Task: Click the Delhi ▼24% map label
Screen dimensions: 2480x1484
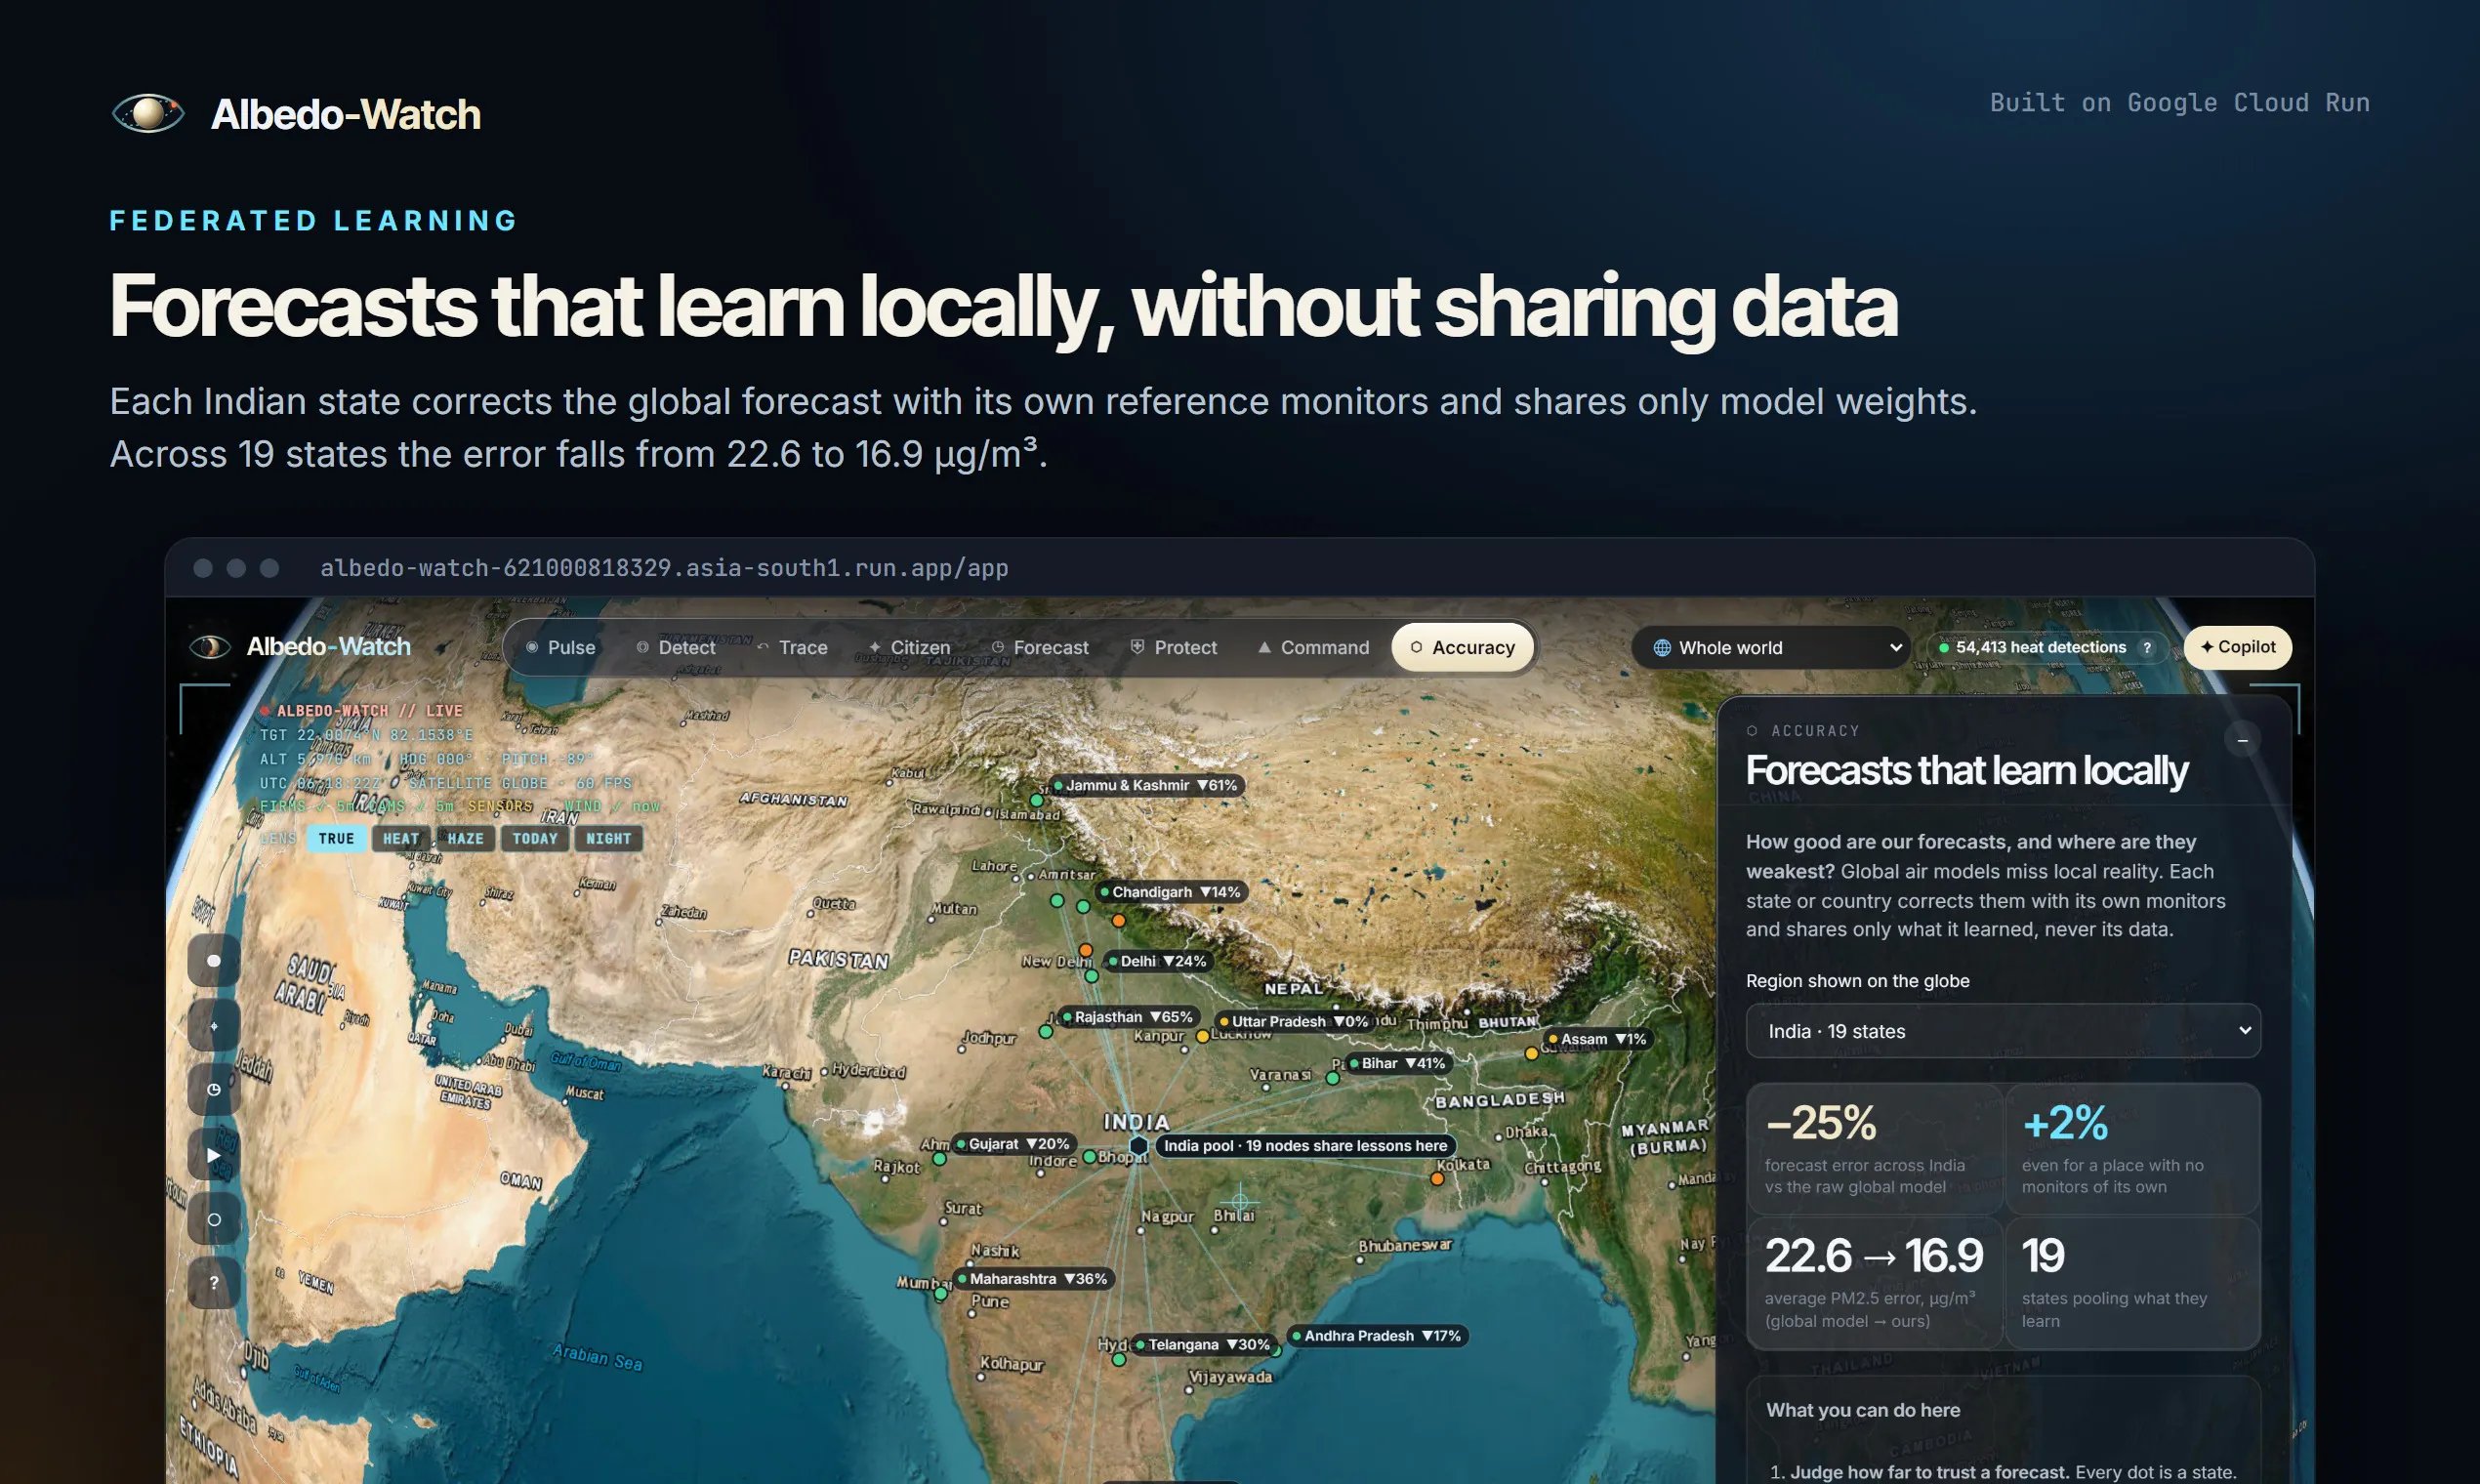Action: pyautogui.click(x=1158, y=961)
